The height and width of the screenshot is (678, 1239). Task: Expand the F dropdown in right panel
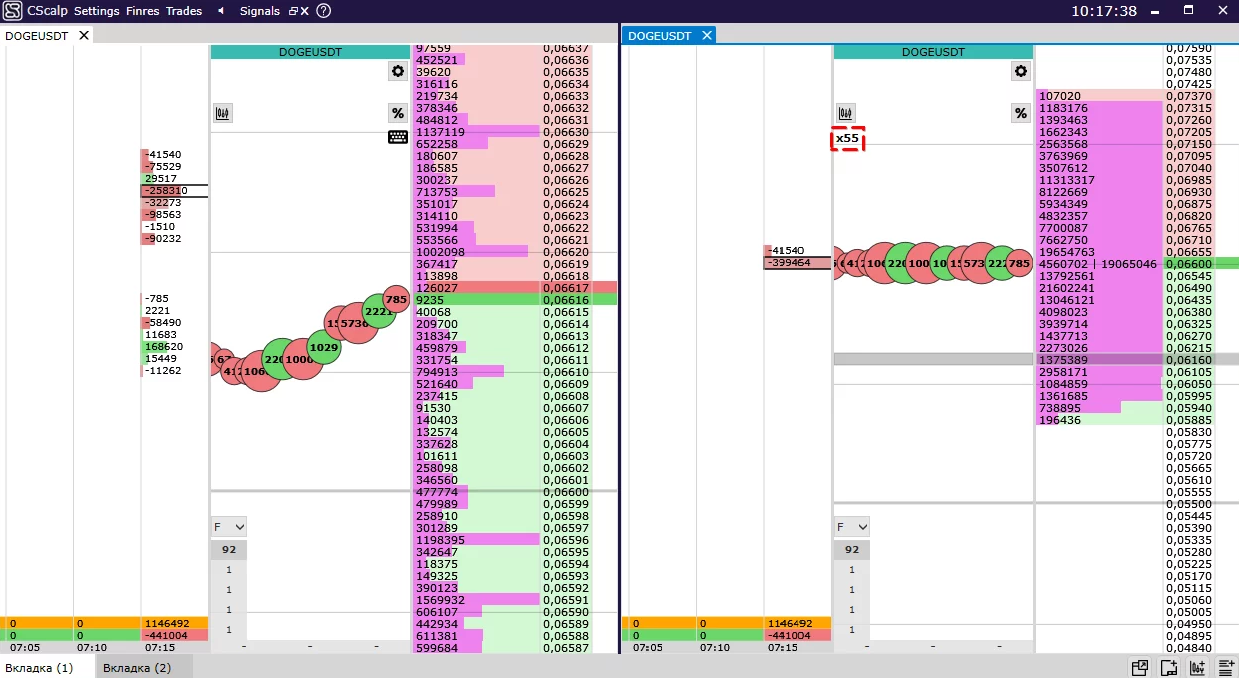(x=851, y=526)
